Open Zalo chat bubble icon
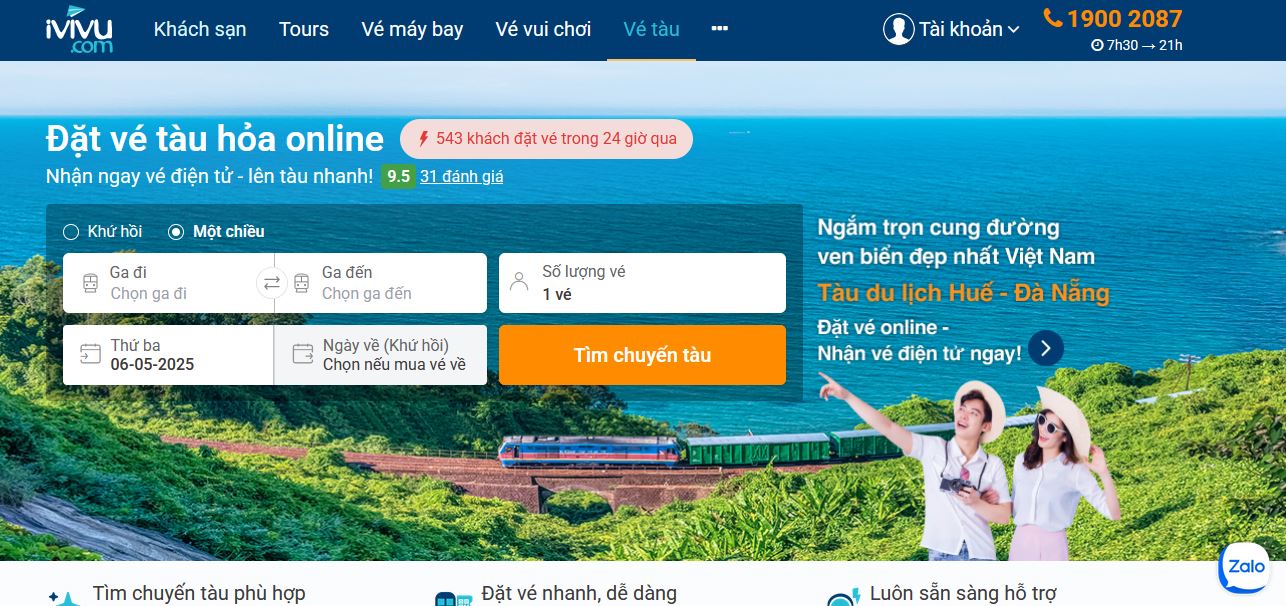 (x=1245, y=568)
